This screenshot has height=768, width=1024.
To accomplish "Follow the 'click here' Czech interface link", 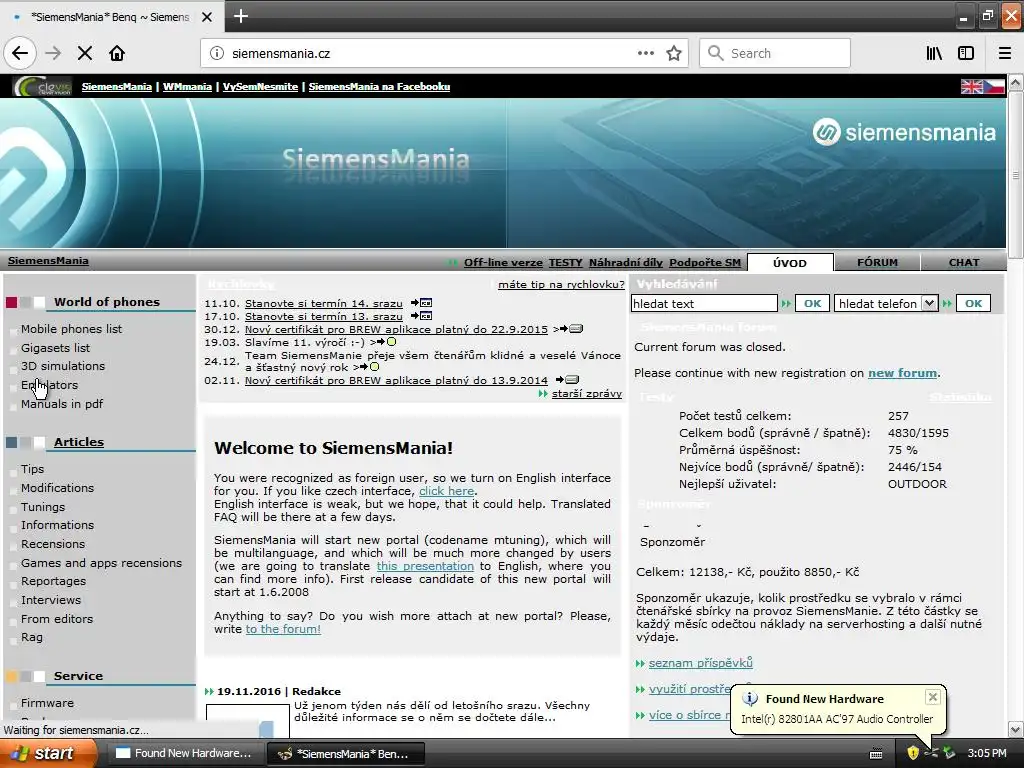I will (447, 490).
